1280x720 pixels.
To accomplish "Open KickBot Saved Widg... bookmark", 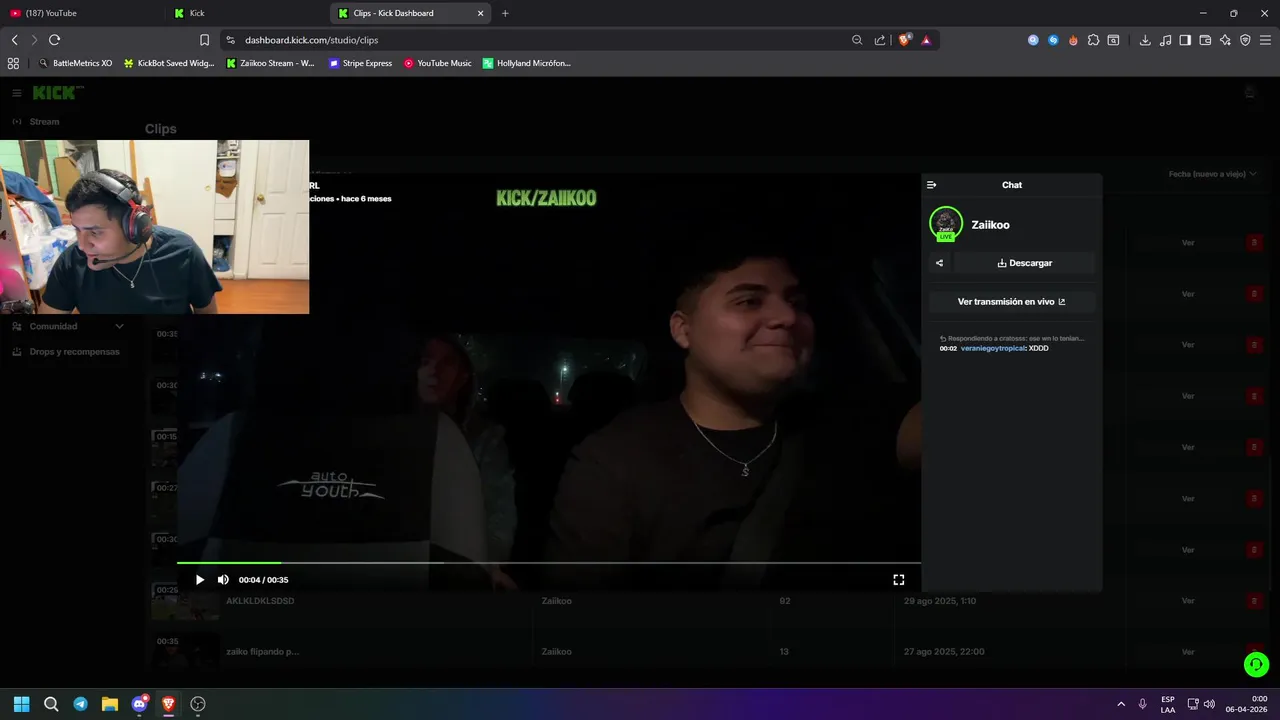I will (x=169, y=63).
